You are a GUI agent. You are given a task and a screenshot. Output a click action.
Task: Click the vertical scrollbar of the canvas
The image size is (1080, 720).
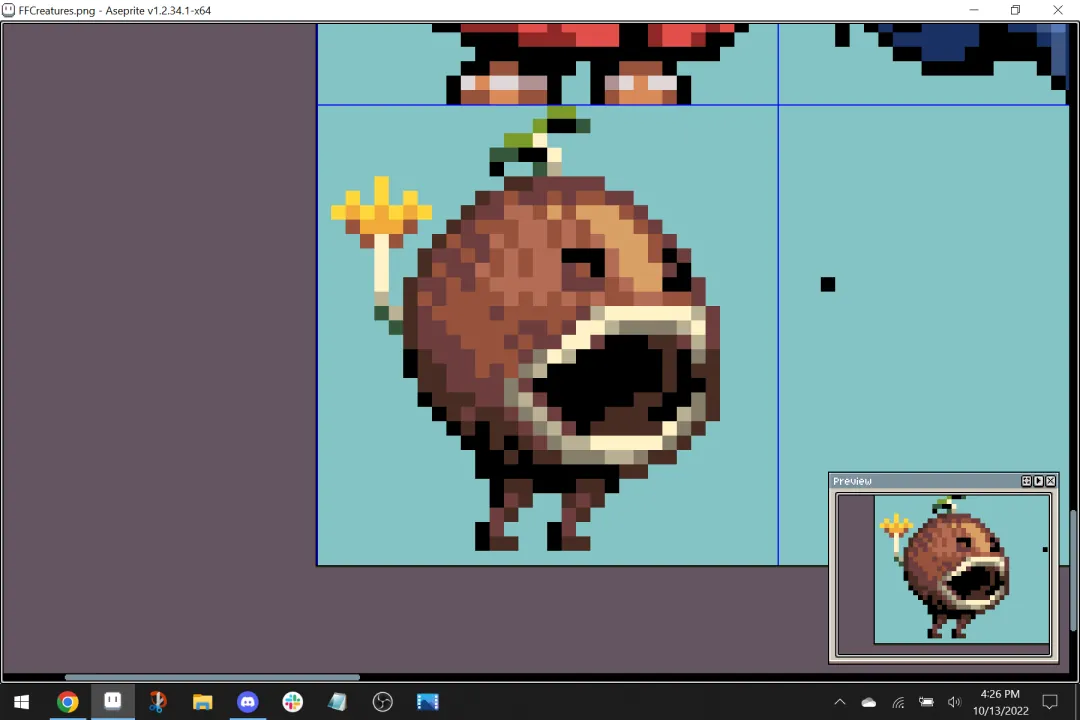click(1073, 570)
